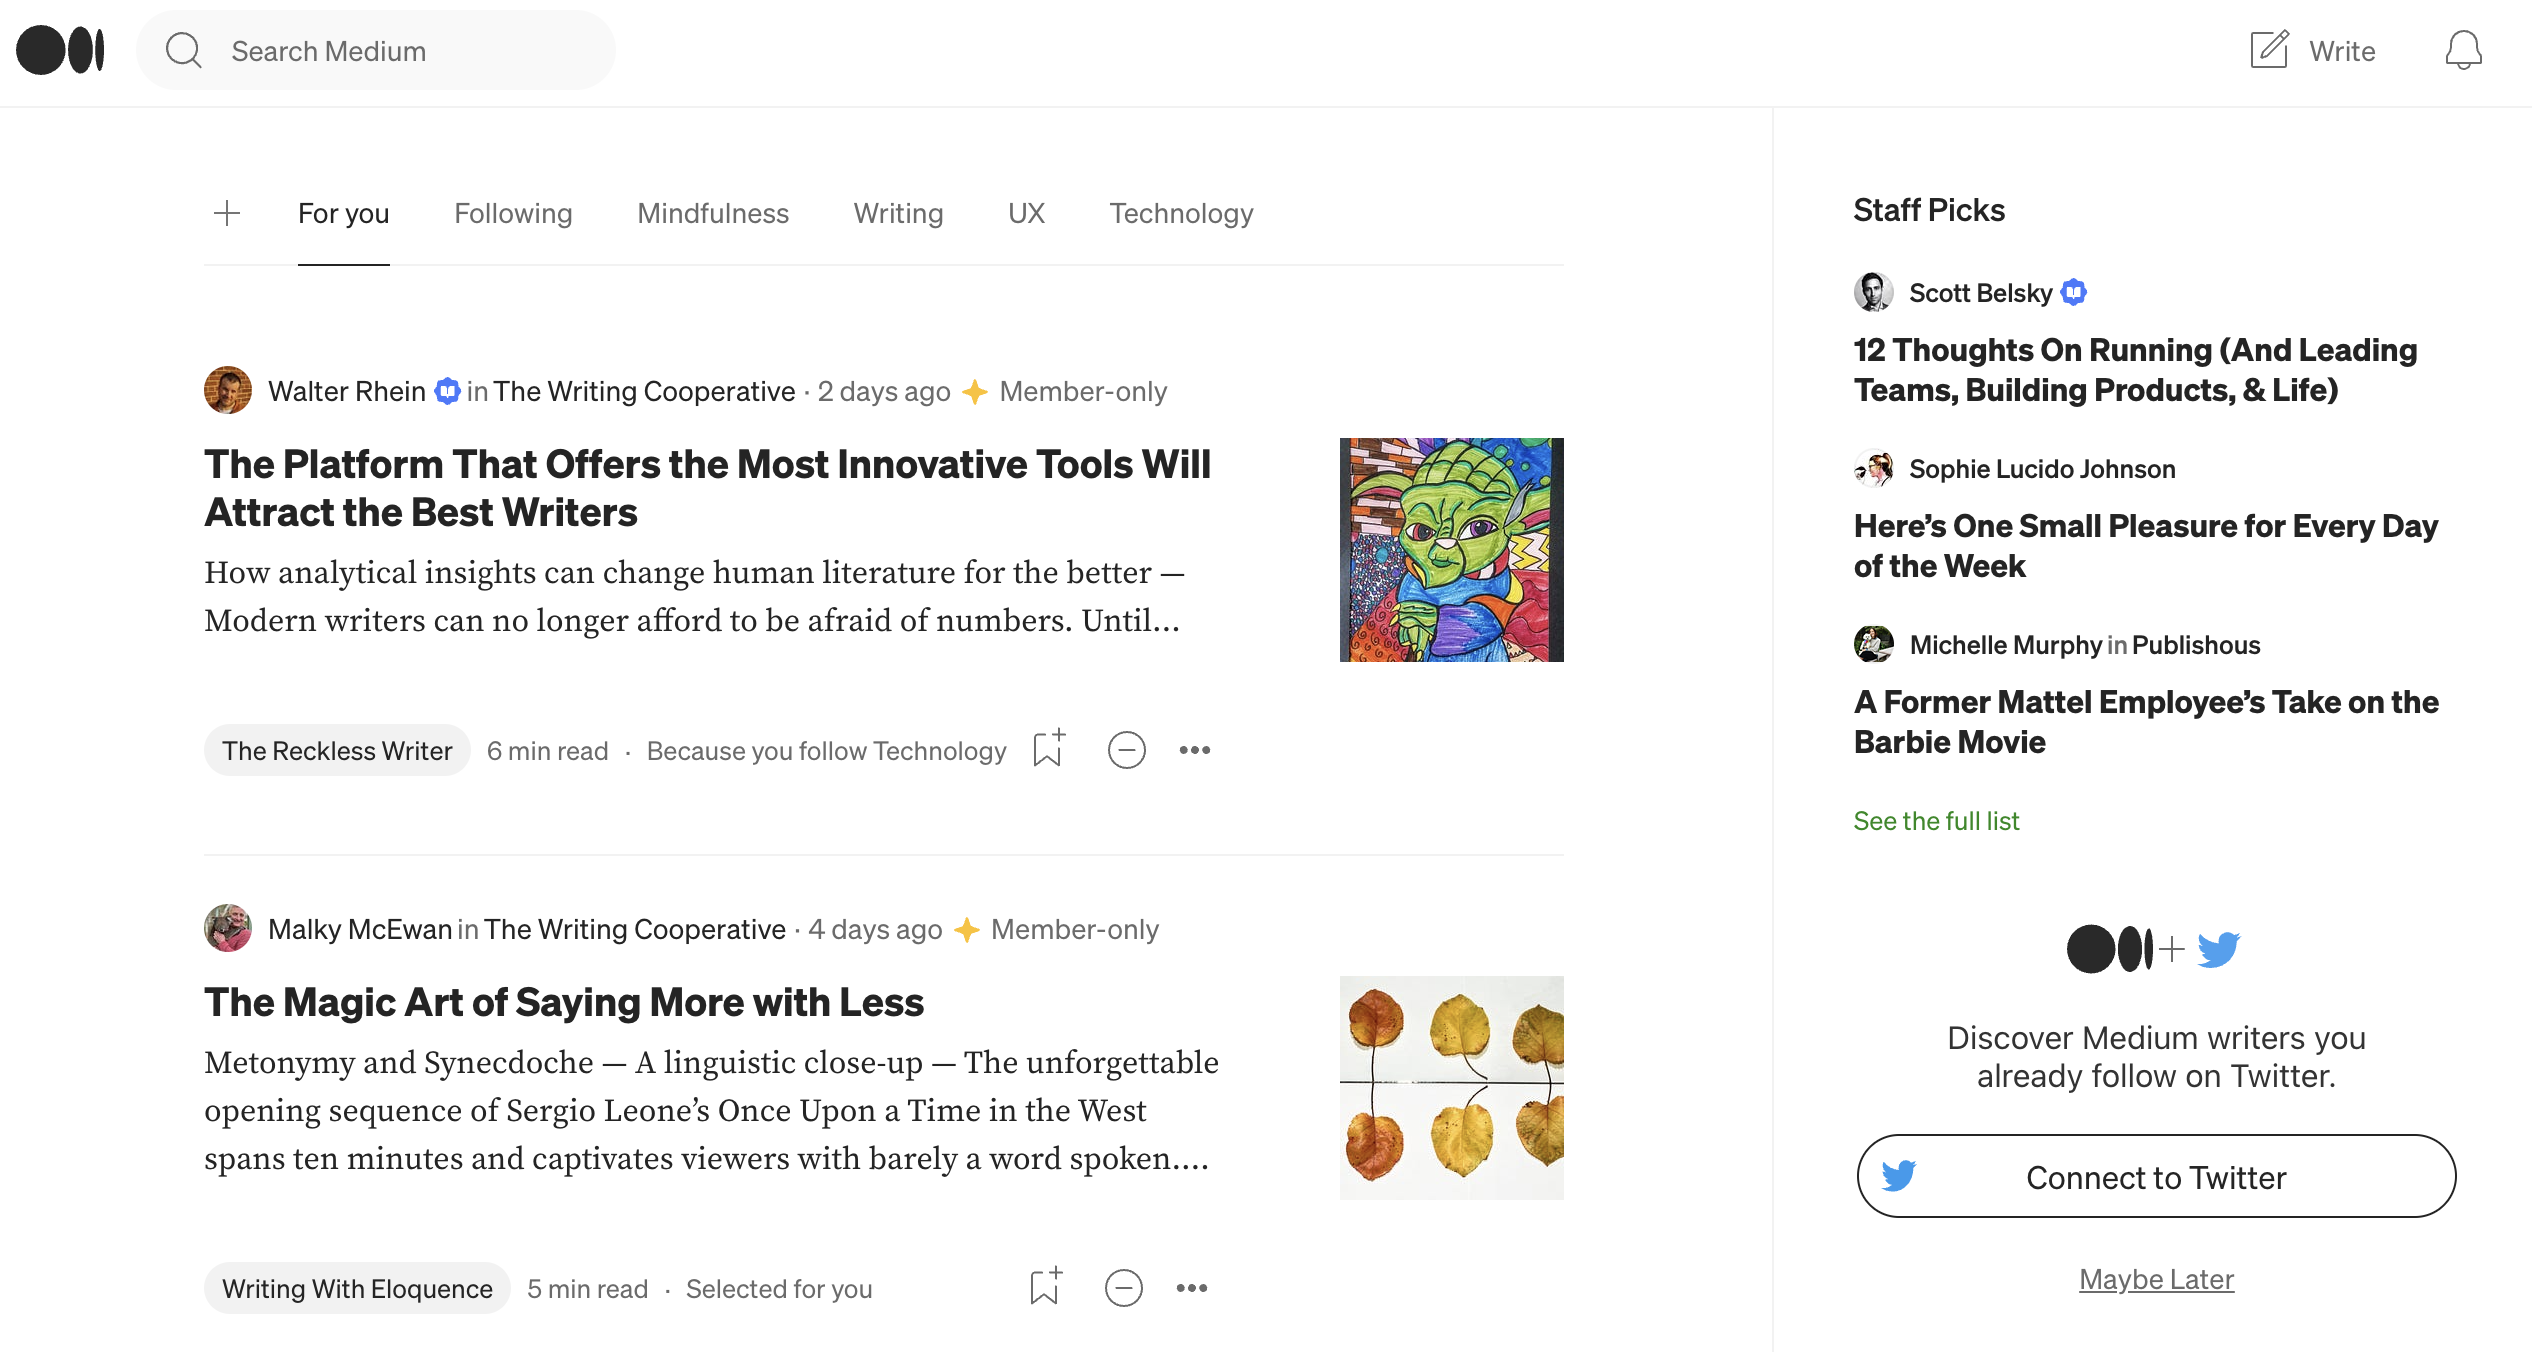2532x1352 pixels.
Task: Click the Medium logo home icon
Action: [60, 50]
